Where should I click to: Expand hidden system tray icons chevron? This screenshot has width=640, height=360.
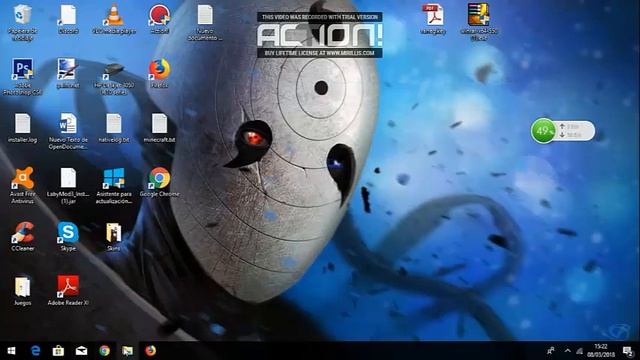[567, 351]
